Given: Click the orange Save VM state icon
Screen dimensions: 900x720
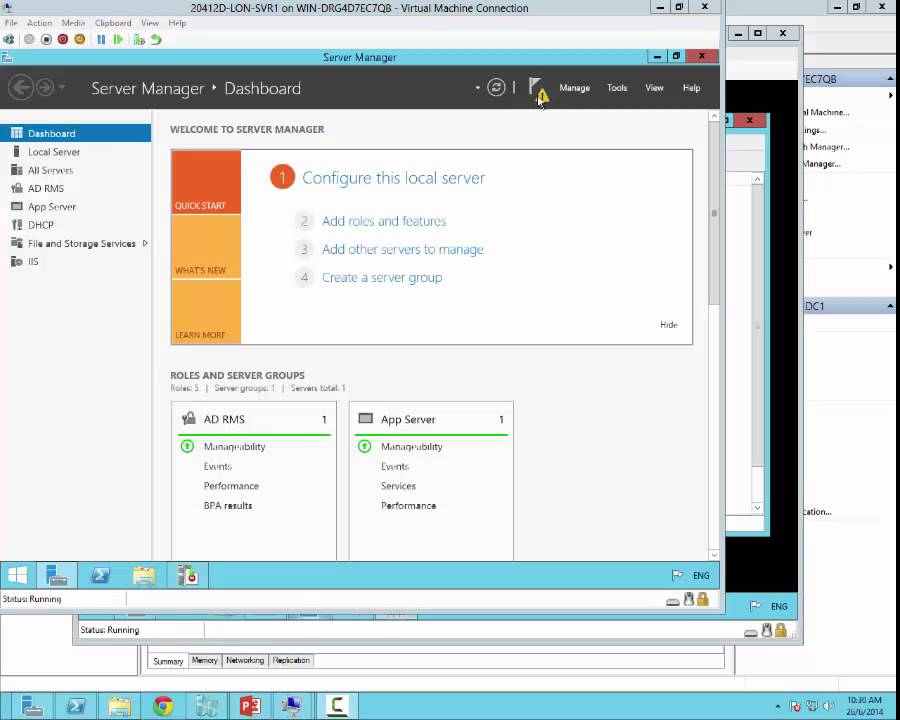Looking at the screenshot, I should [x=80, y=40].
